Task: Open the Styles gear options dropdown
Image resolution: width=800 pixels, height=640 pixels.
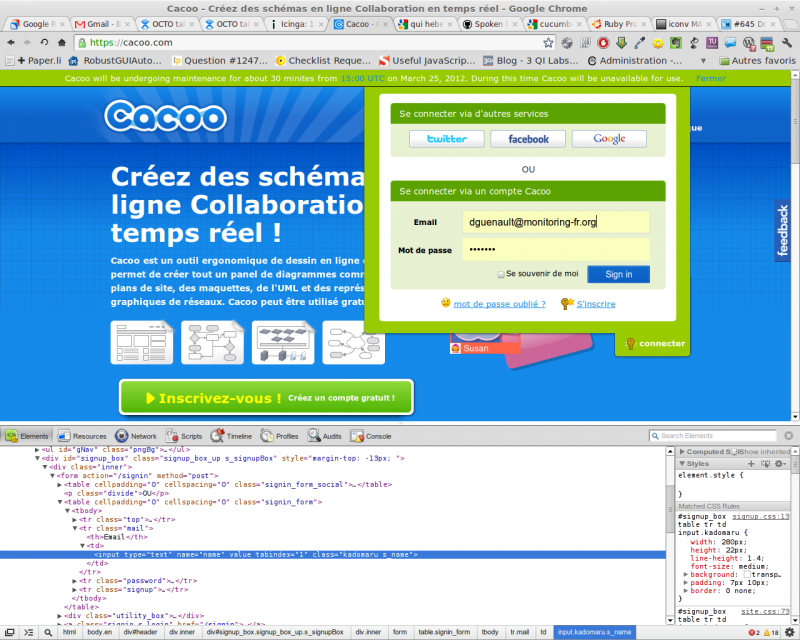Action: 781,463
